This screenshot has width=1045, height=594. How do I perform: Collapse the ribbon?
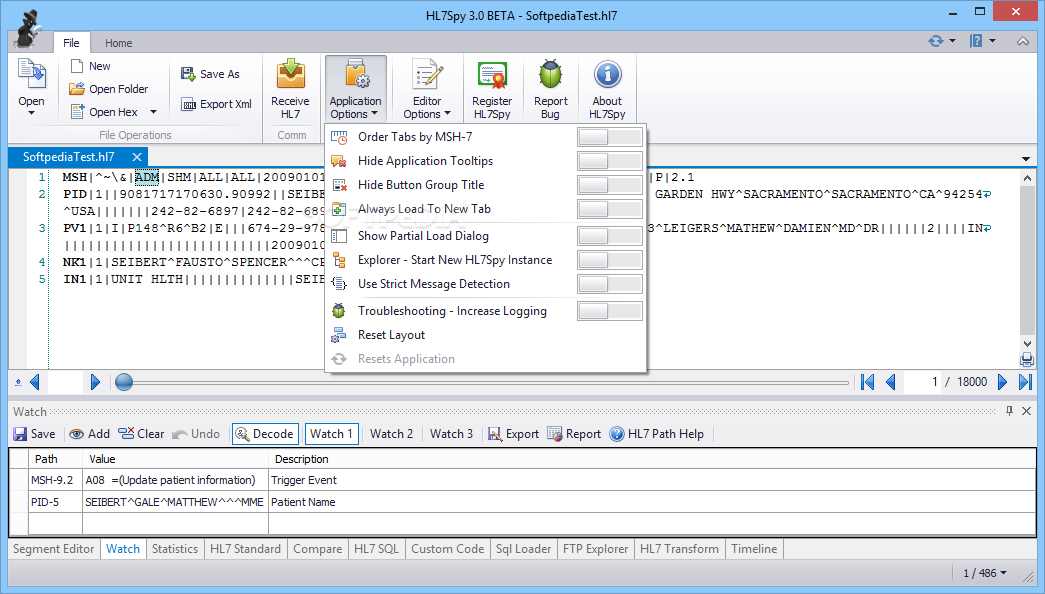pyautogui.click(x=1023, y=41)
